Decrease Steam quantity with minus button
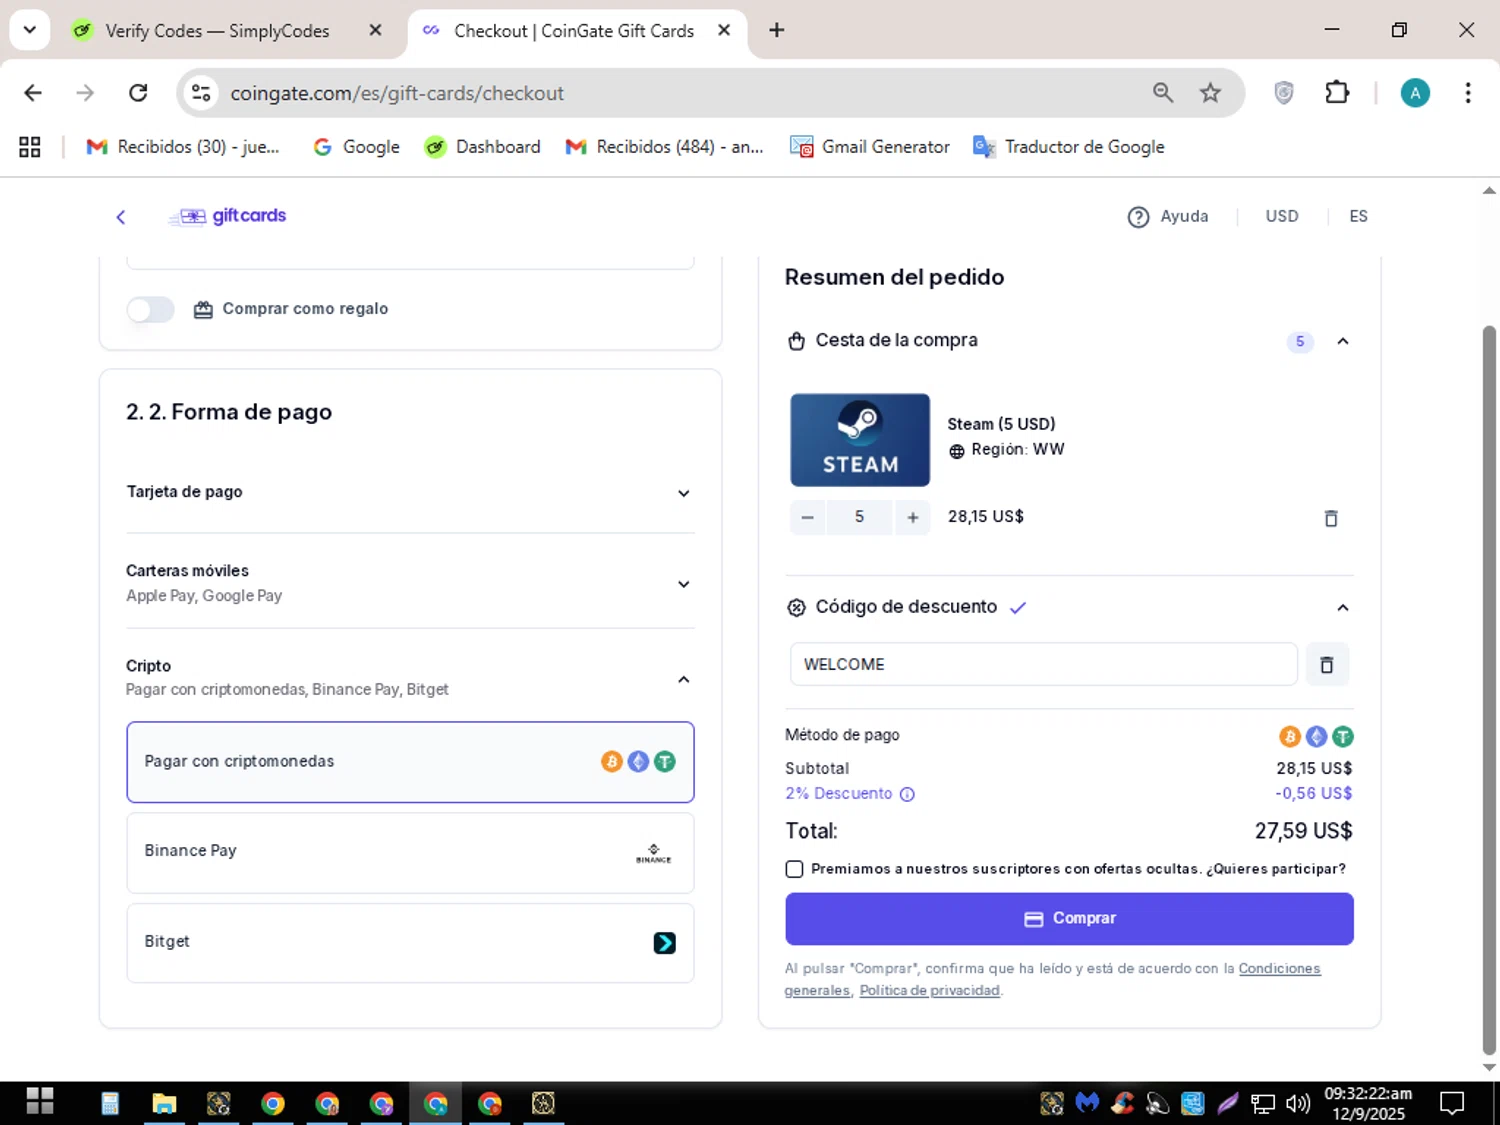Screen dimensions: 1500x1125 808,517
